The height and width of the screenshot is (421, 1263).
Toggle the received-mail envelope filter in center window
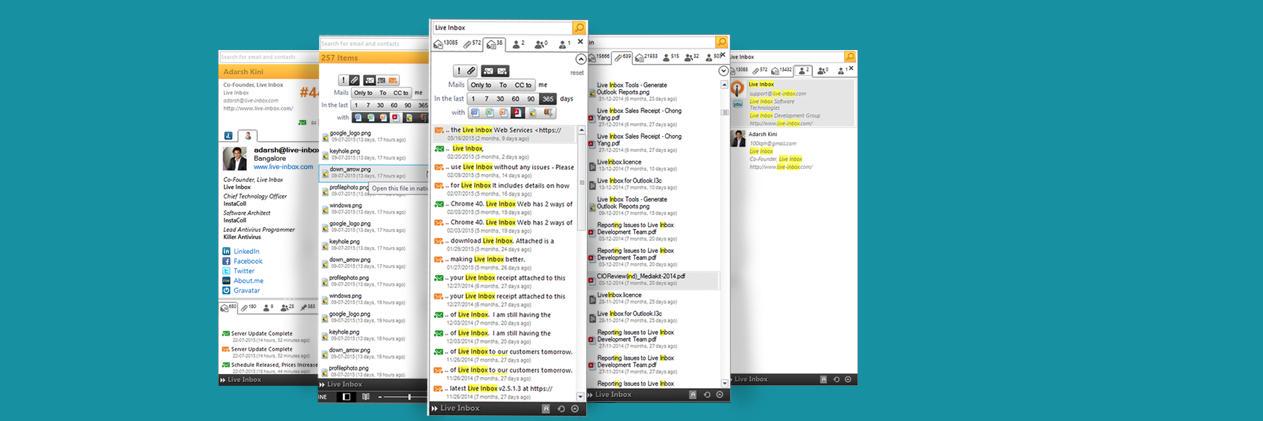point(488,71)
